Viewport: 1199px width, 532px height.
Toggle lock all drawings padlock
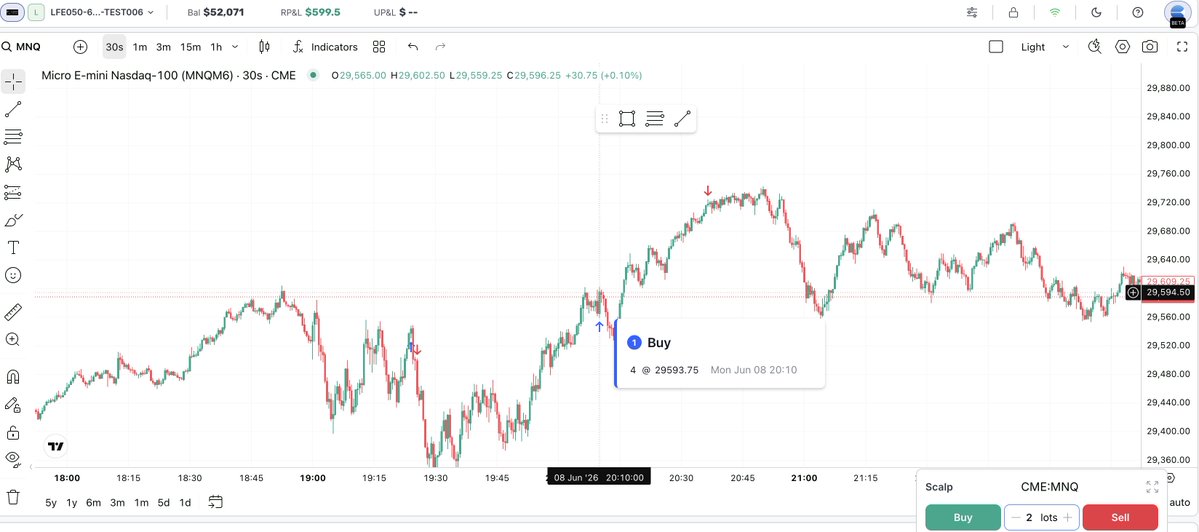pyautogui.click(x=13, y=433)
